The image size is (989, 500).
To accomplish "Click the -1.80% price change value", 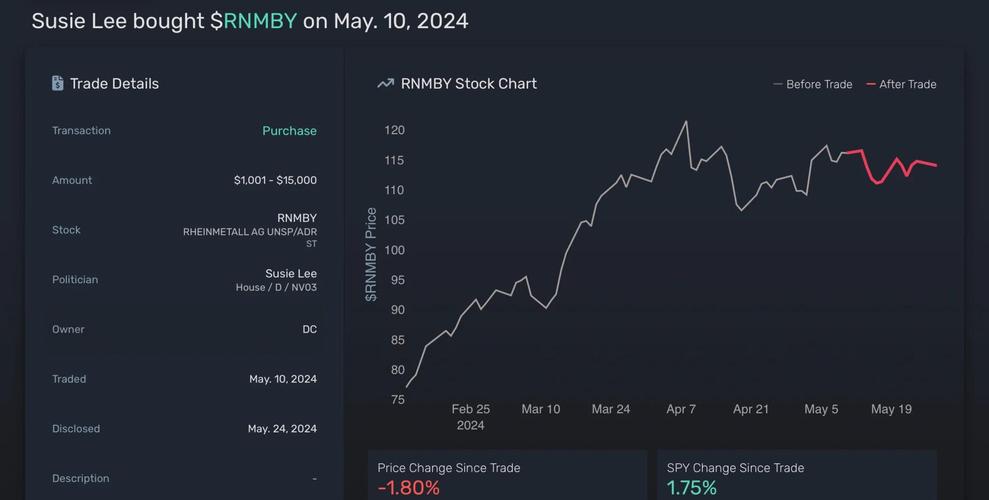I will pos(408,488).
